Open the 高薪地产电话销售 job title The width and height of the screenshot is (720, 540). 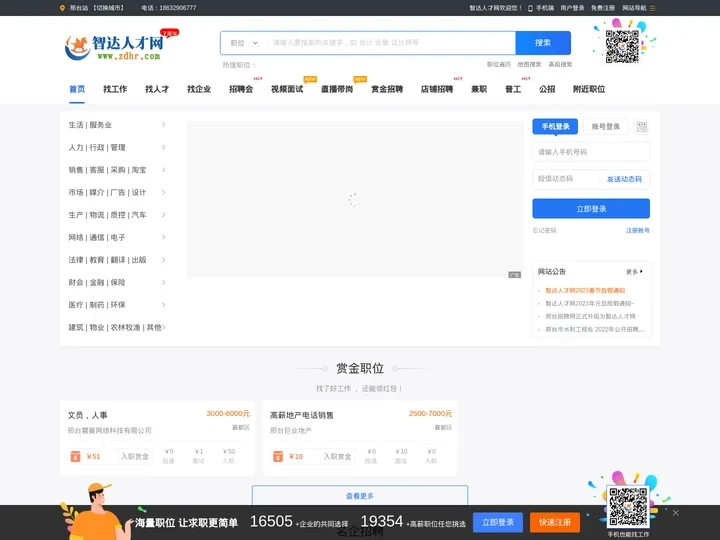[302, 416]
